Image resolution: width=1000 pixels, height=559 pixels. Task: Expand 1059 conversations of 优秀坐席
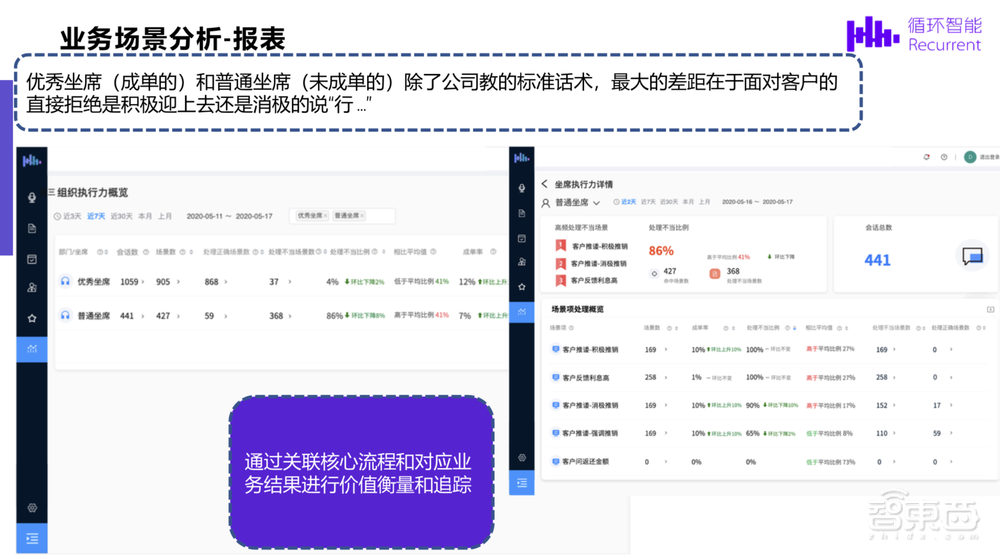(x=143, y=282)
